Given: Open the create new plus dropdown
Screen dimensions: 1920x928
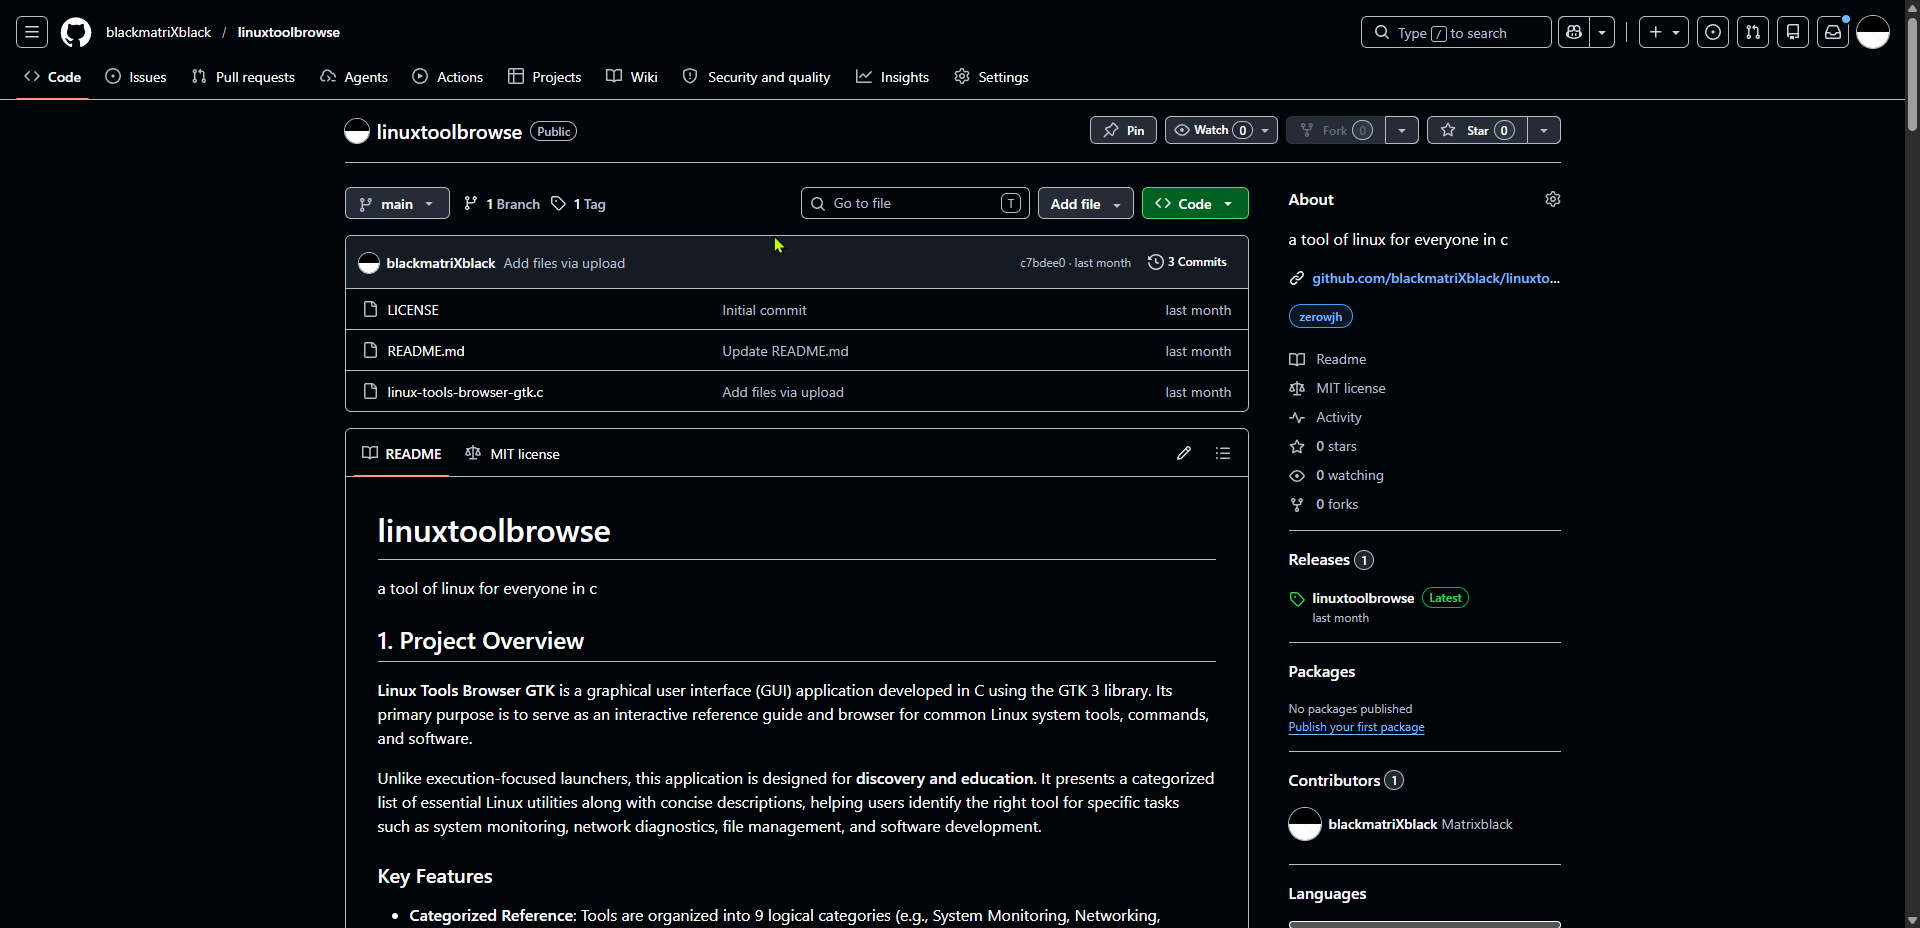Looking at the screenshot, I should pos(1664,32).
